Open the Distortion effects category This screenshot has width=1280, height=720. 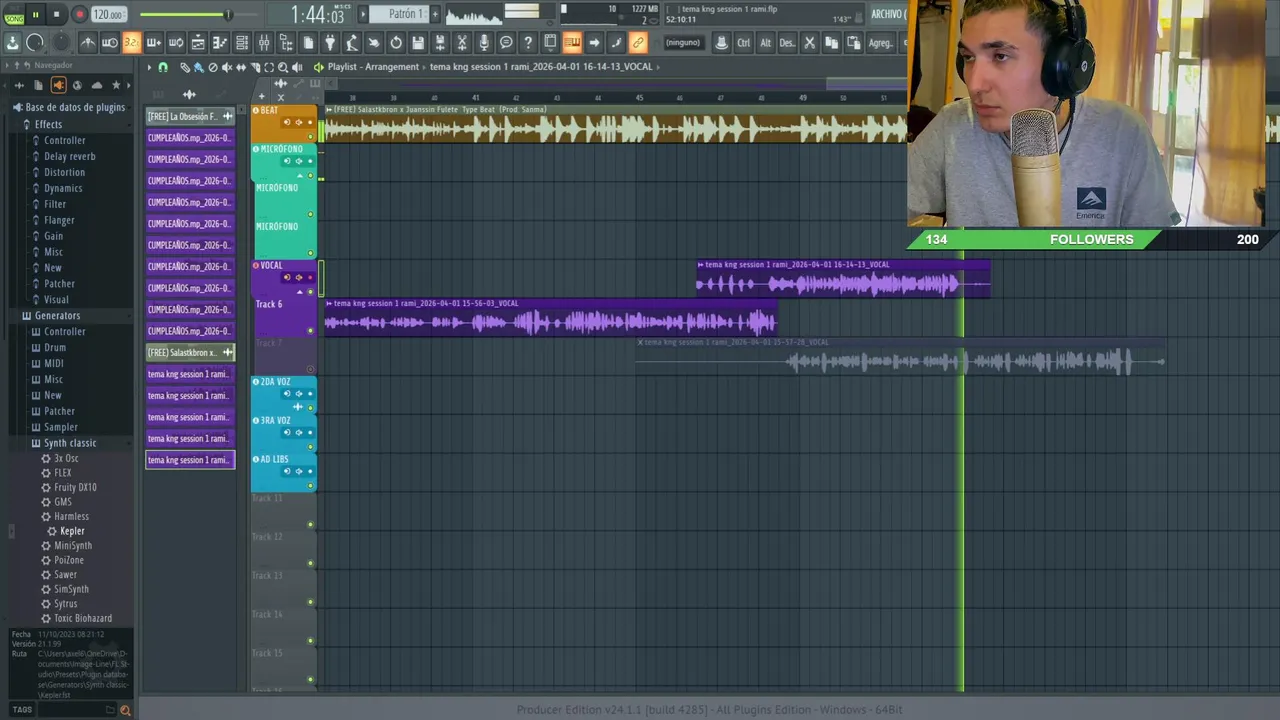click(x=64, y=172)
